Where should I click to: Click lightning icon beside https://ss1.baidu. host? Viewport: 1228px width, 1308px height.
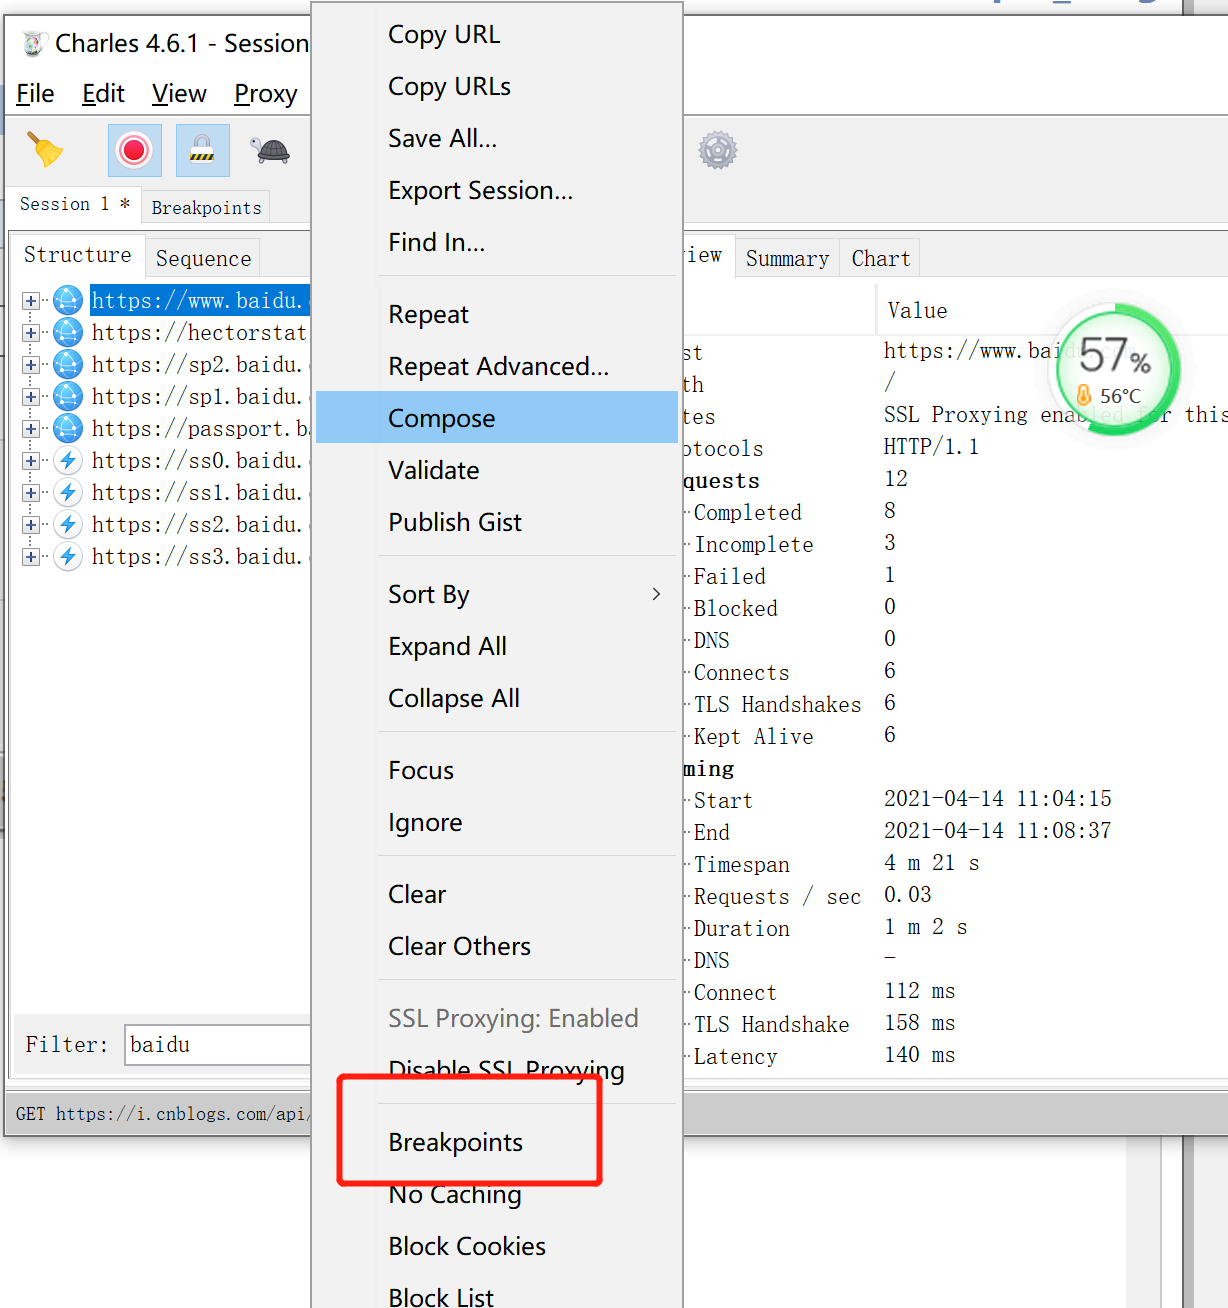[x=68, y=492]
